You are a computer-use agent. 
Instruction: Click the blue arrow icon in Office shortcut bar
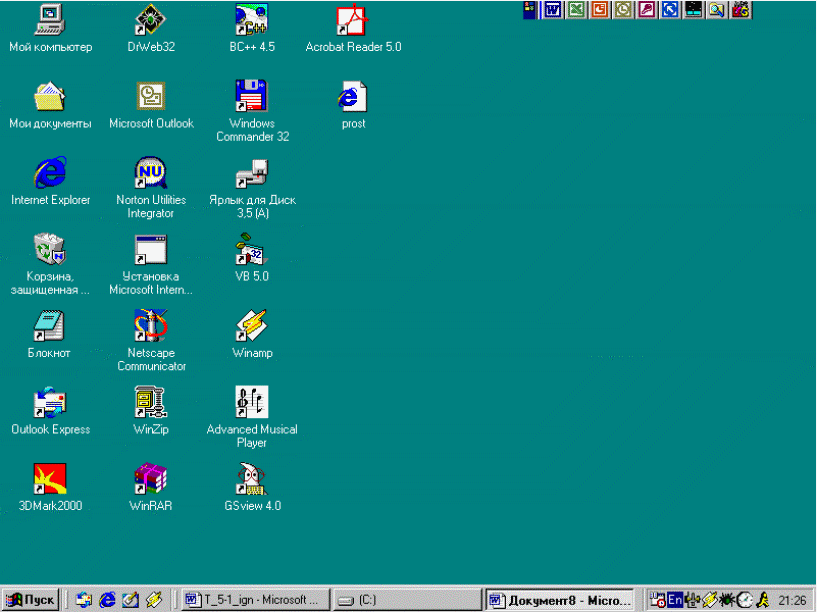[670, 9]
